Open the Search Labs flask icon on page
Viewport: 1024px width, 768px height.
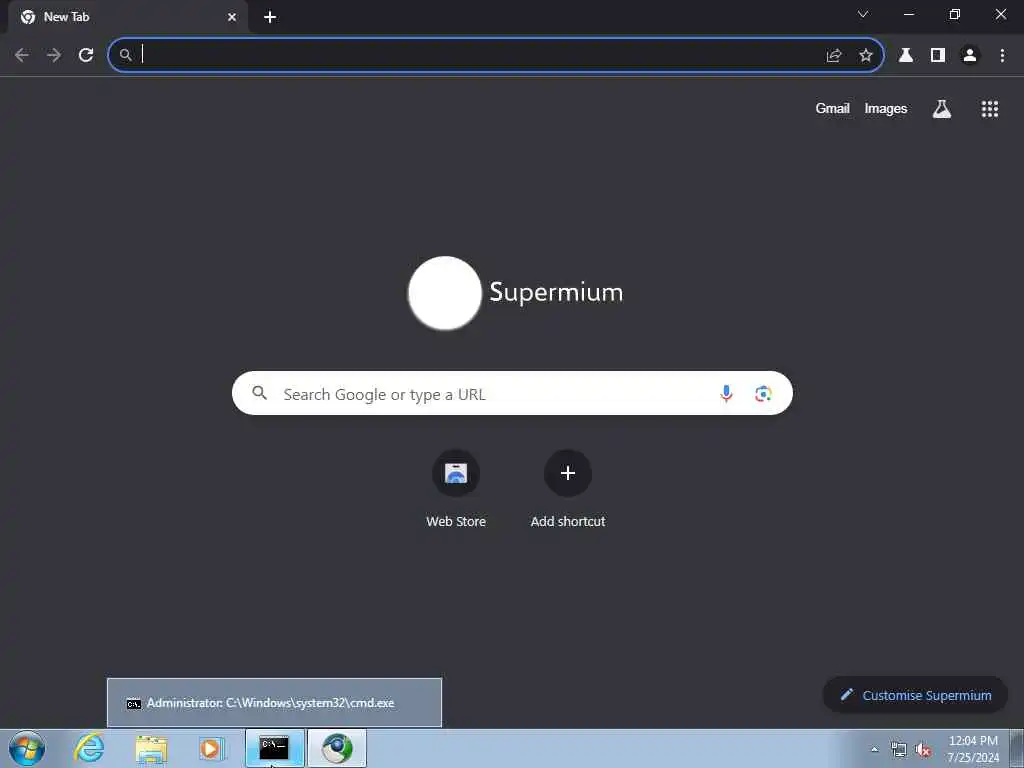point(941,108)
